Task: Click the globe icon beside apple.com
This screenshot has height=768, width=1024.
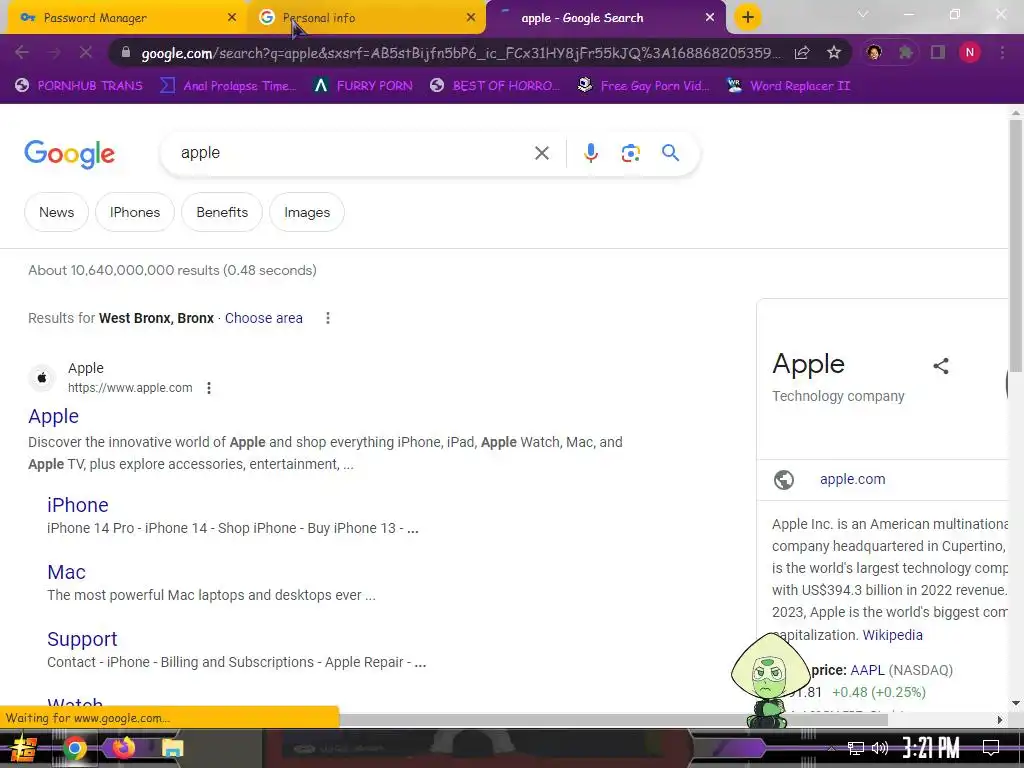Action: pyautogui.click(x=784, y=479)
